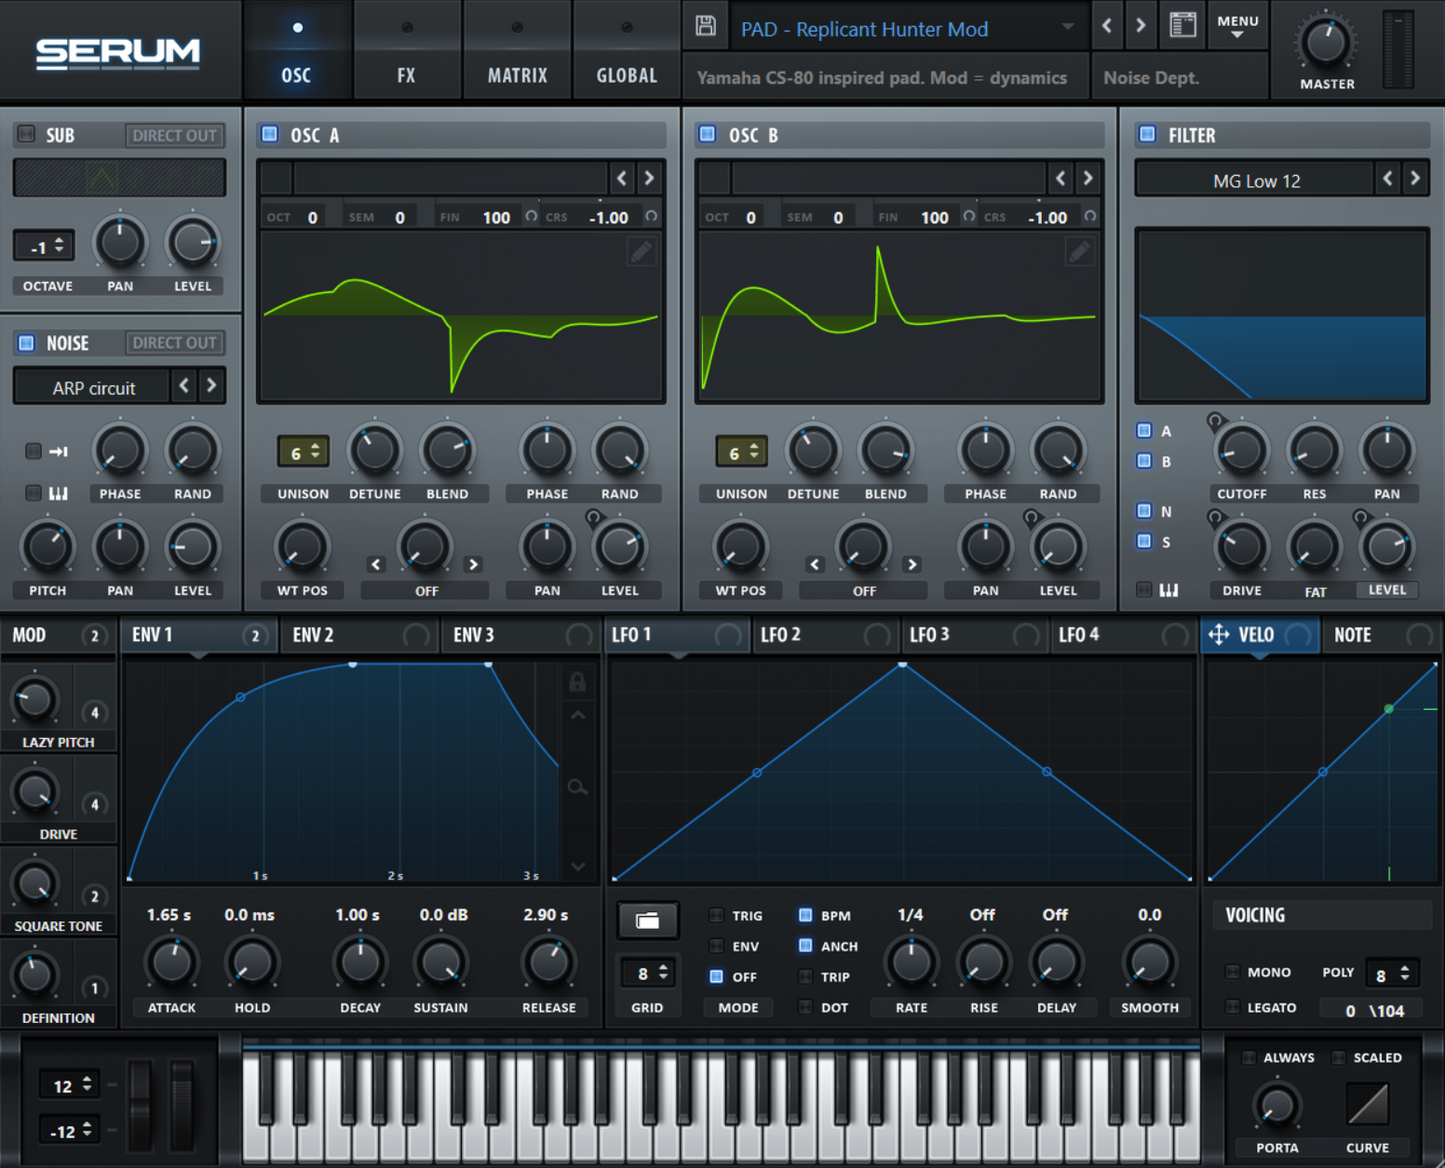This screenshot has width=1445, height=1168.
Task: Disable LFO BPM sync
Action: [805, 915]
